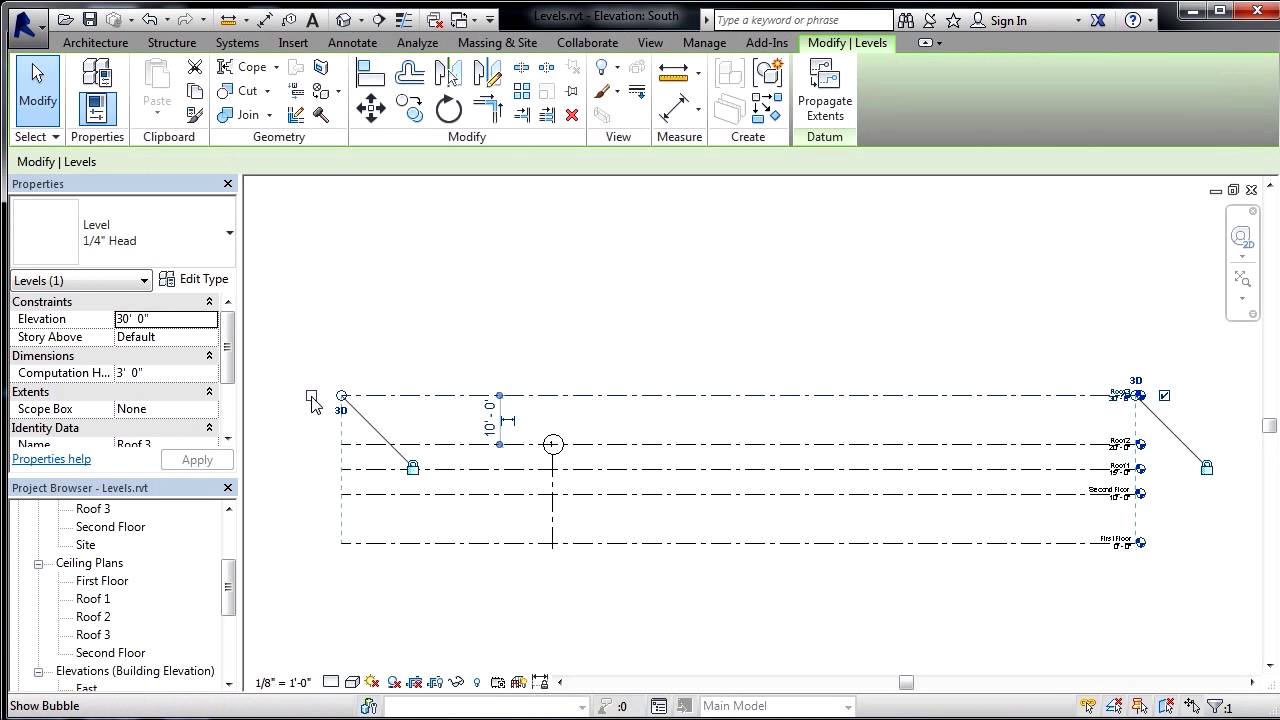The width and height of the screenshot is (1280, 720).
Task: Select the Copy tool in Modify panel
Action: pos(409,108)
